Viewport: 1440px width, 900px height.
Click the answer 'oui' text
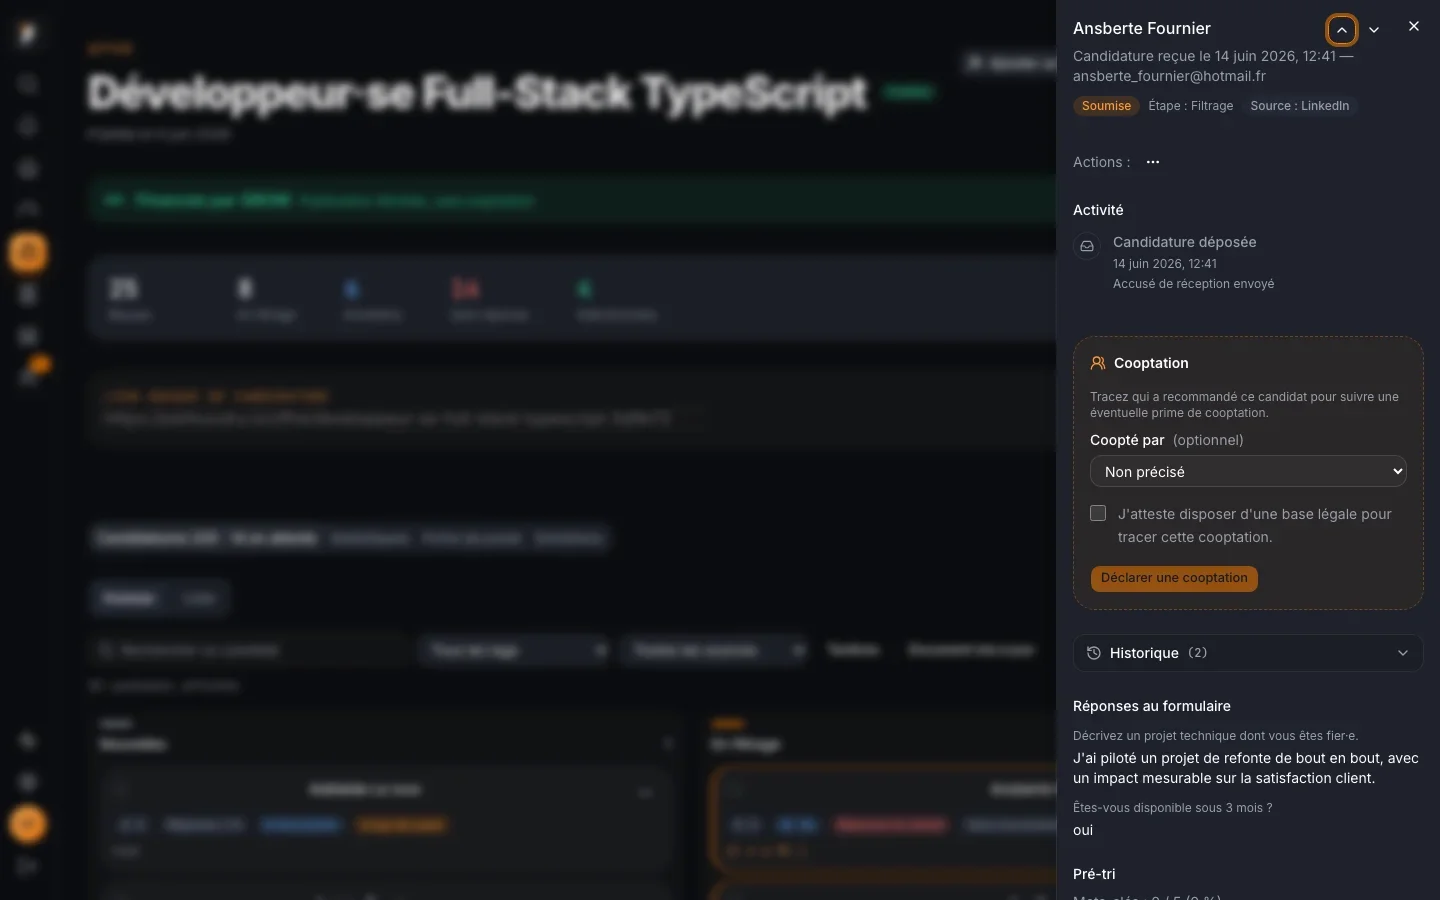(1083, 830)
